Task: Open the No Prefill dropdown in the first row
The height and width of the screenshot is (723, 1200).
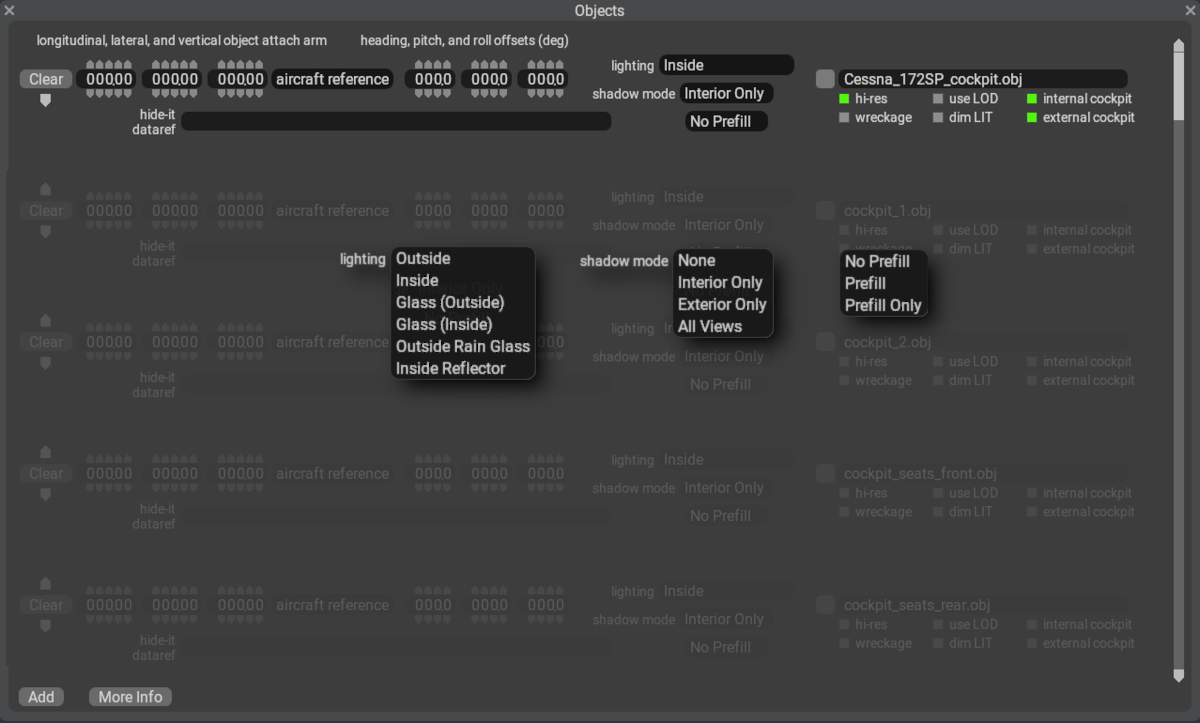Action: (x=726, y=122)
